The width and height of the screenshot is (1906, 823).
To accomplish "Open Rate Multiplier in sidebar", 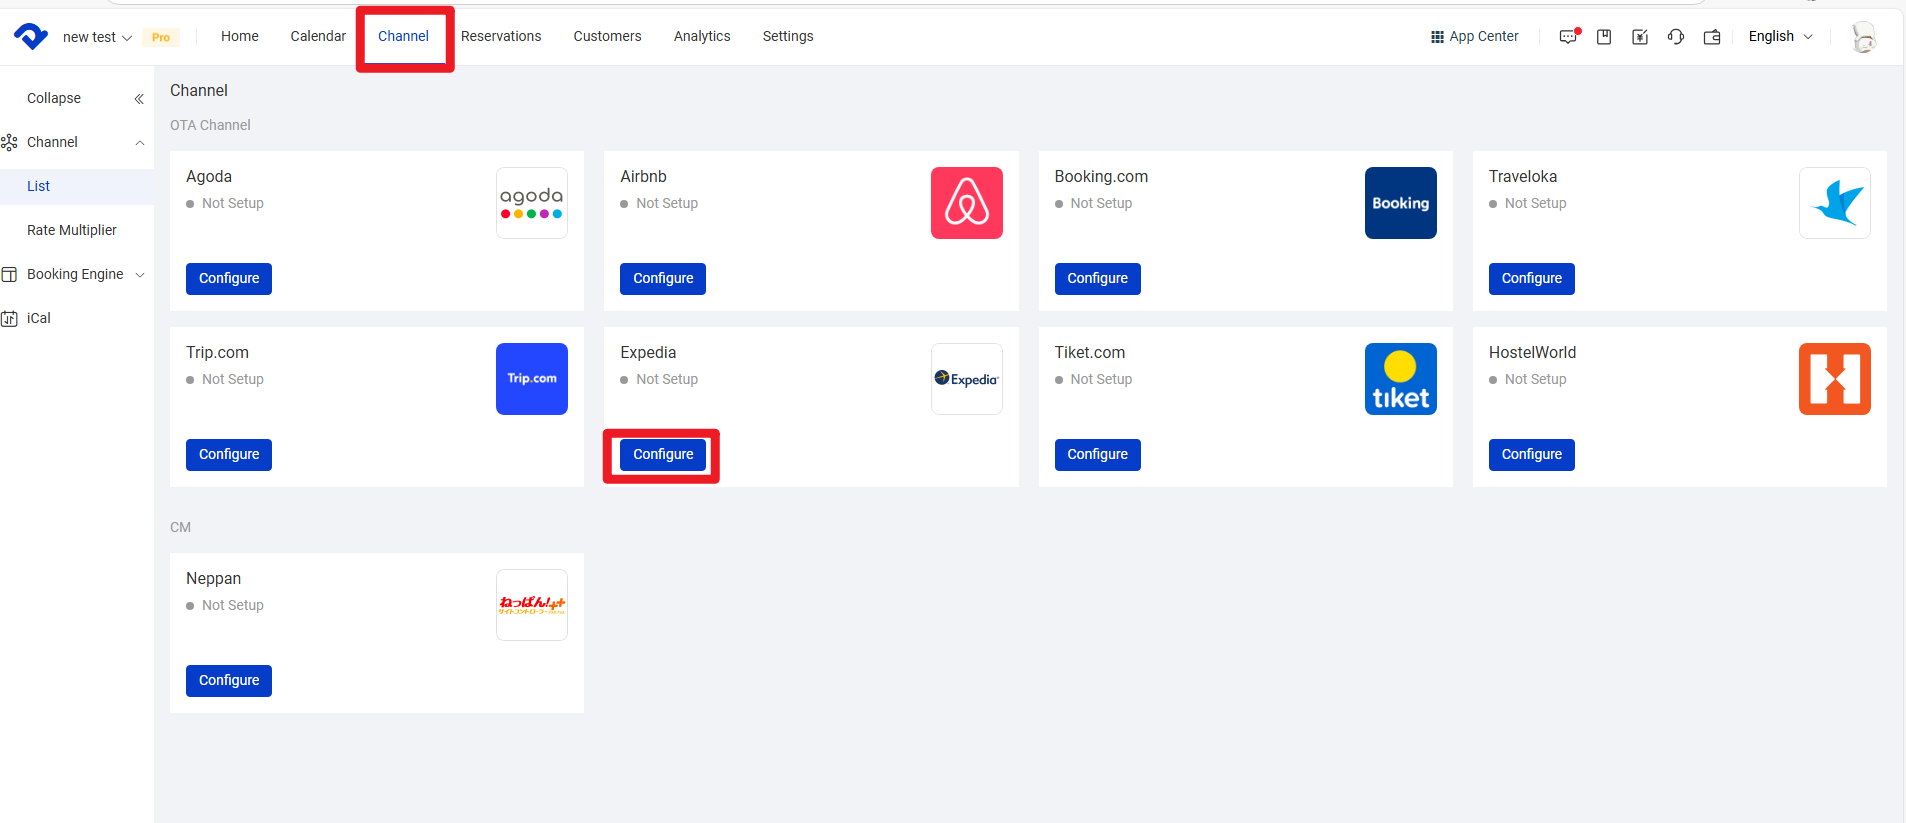I will [x=72, y=230].
